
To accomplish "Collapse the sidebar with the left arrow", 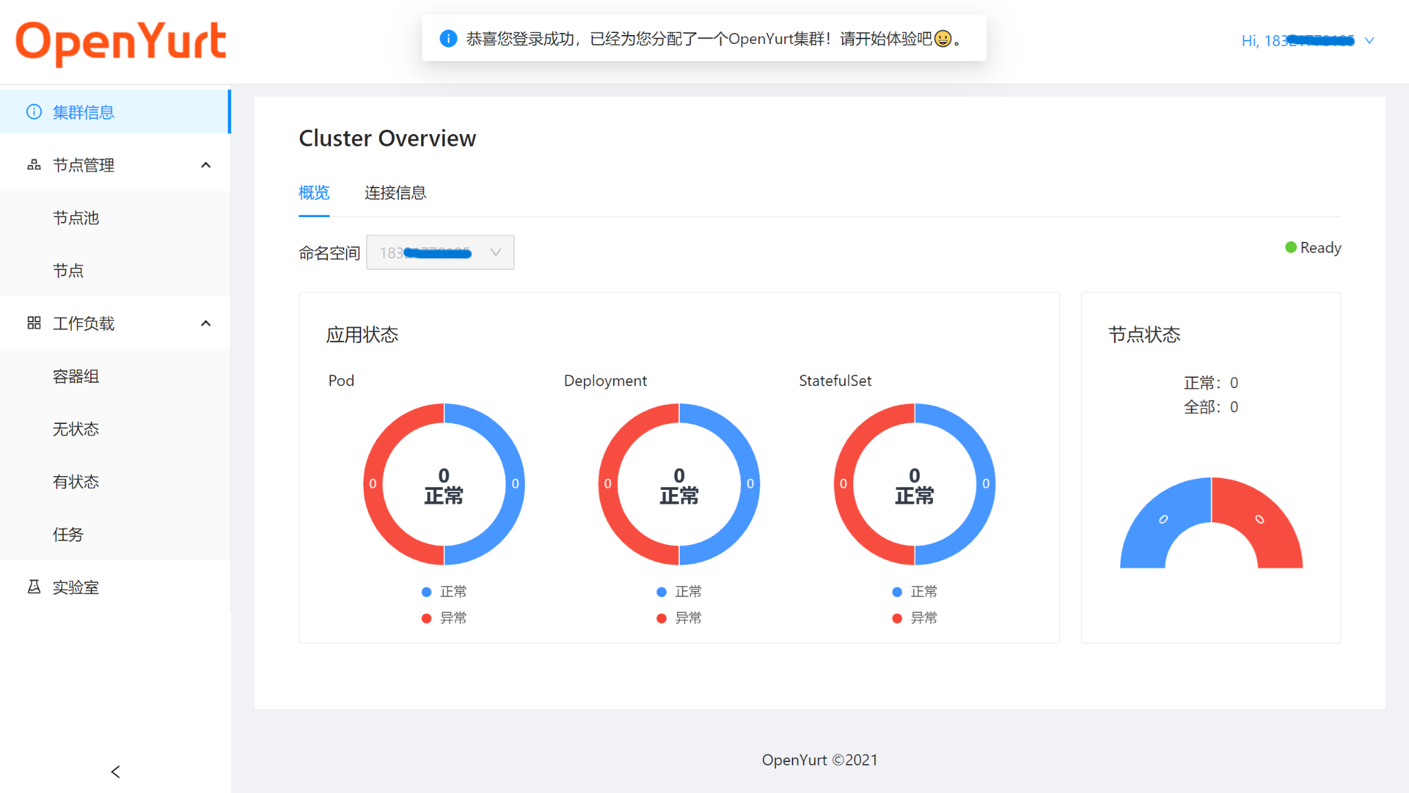I will tap(115, 771).
